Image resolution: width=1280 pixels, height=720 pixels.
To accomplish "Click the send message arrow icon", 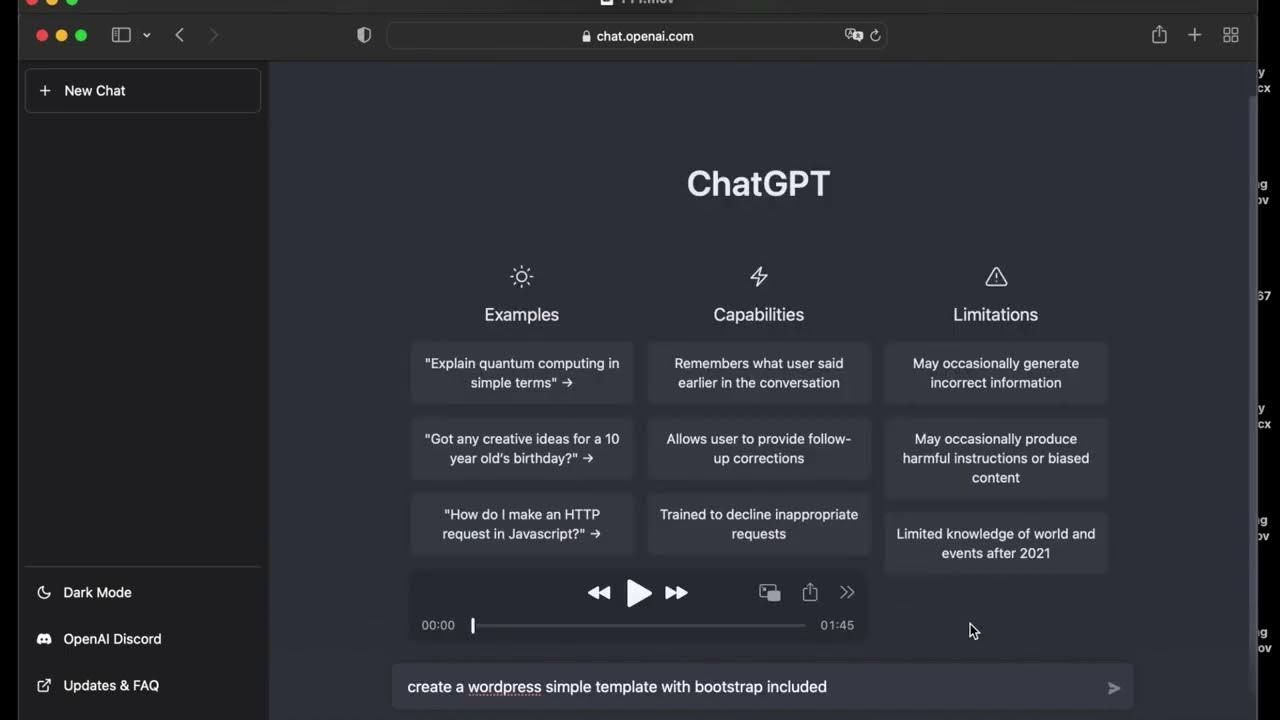I will point(1113,688).
